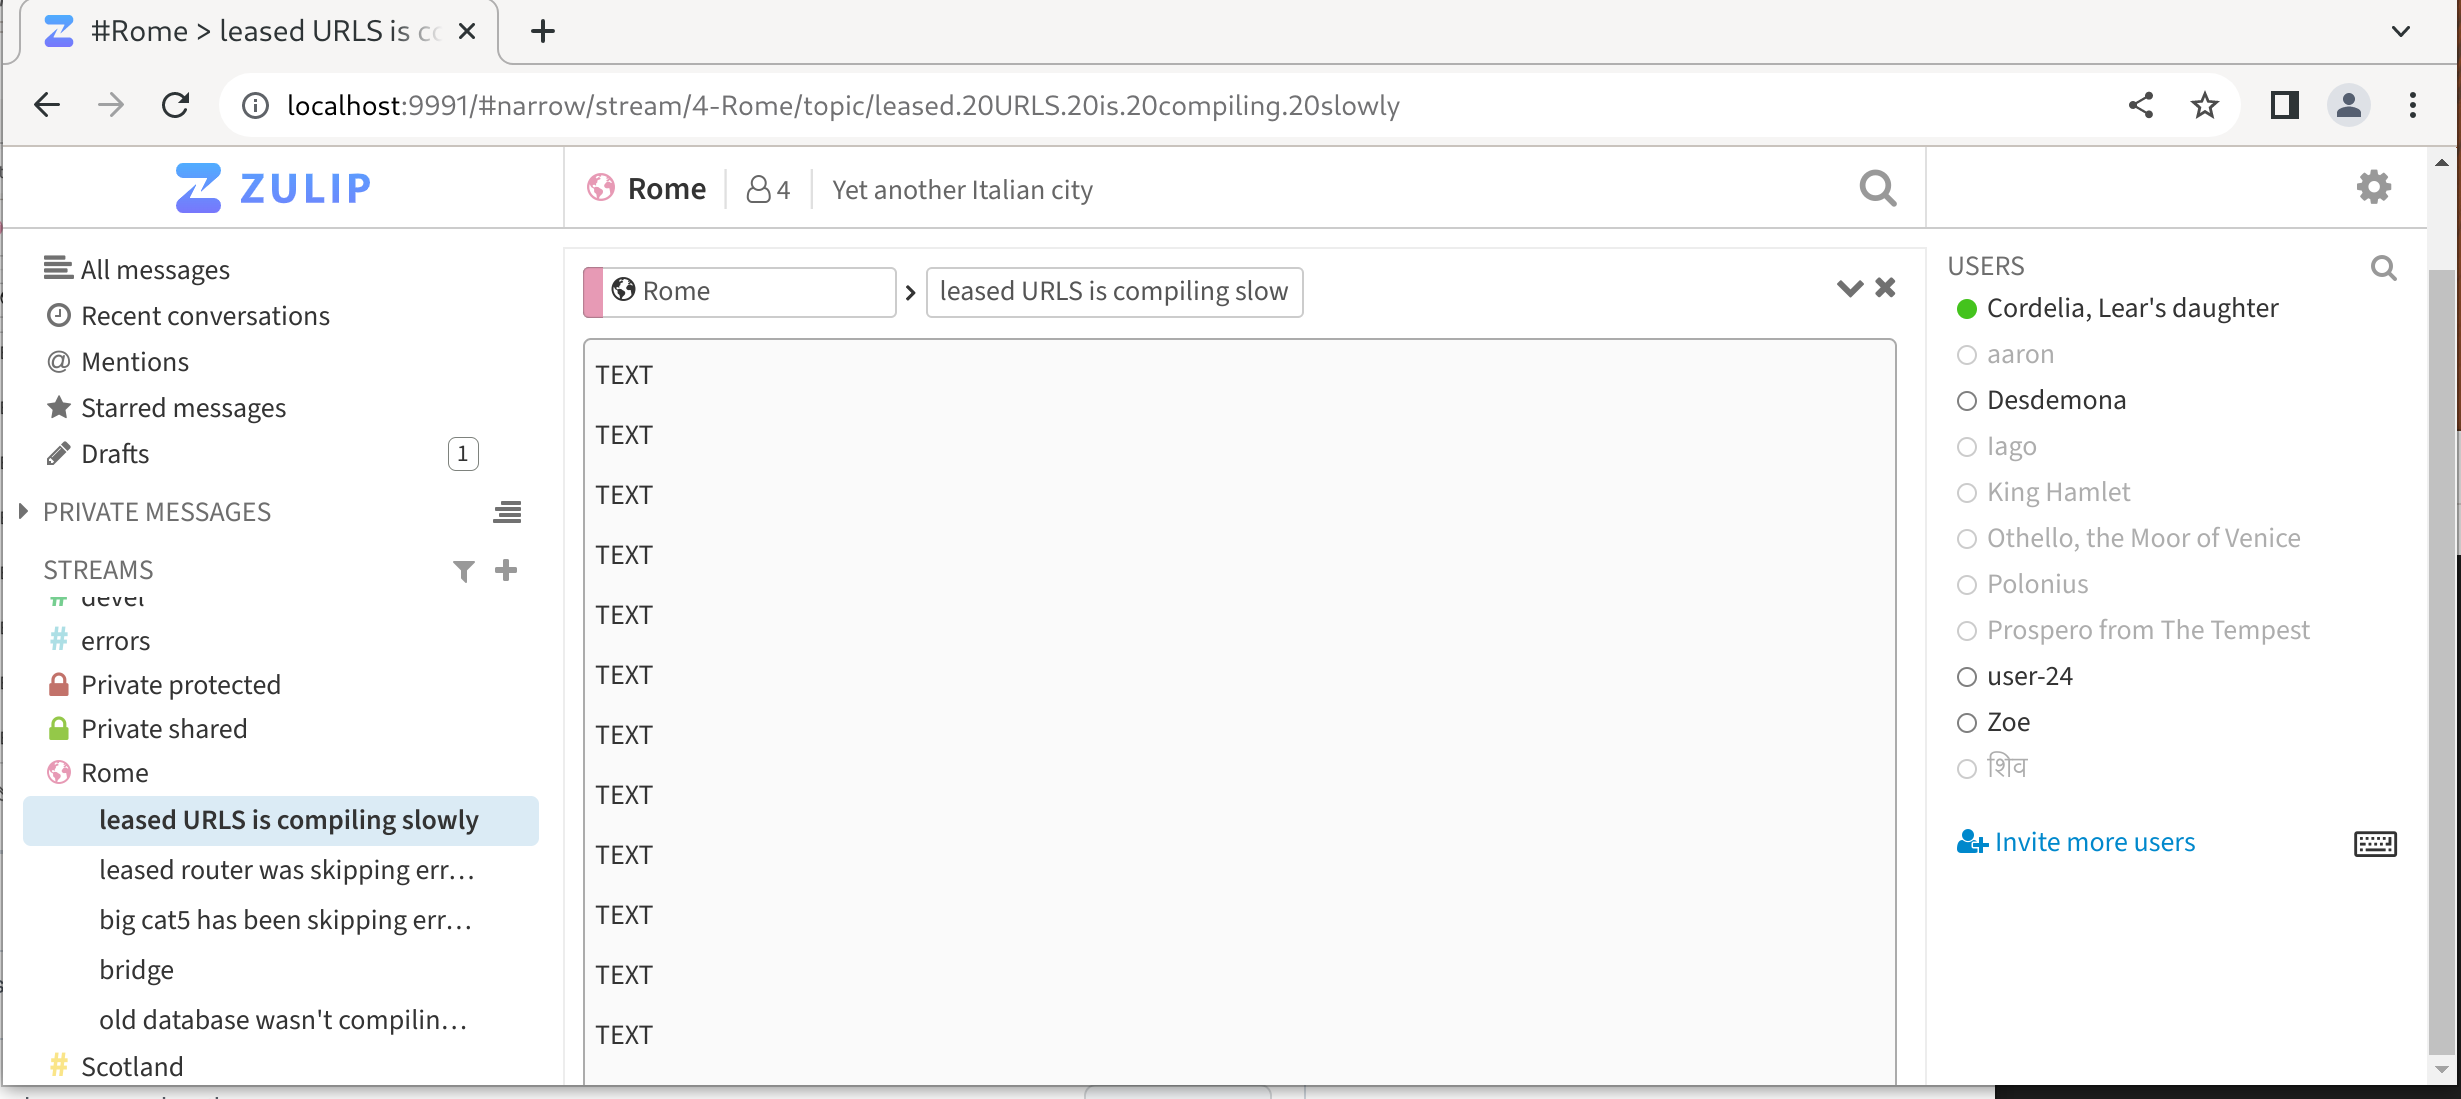Create a stream with the plus icon
Screen dimensions: 2461x1099
point(505,569)
